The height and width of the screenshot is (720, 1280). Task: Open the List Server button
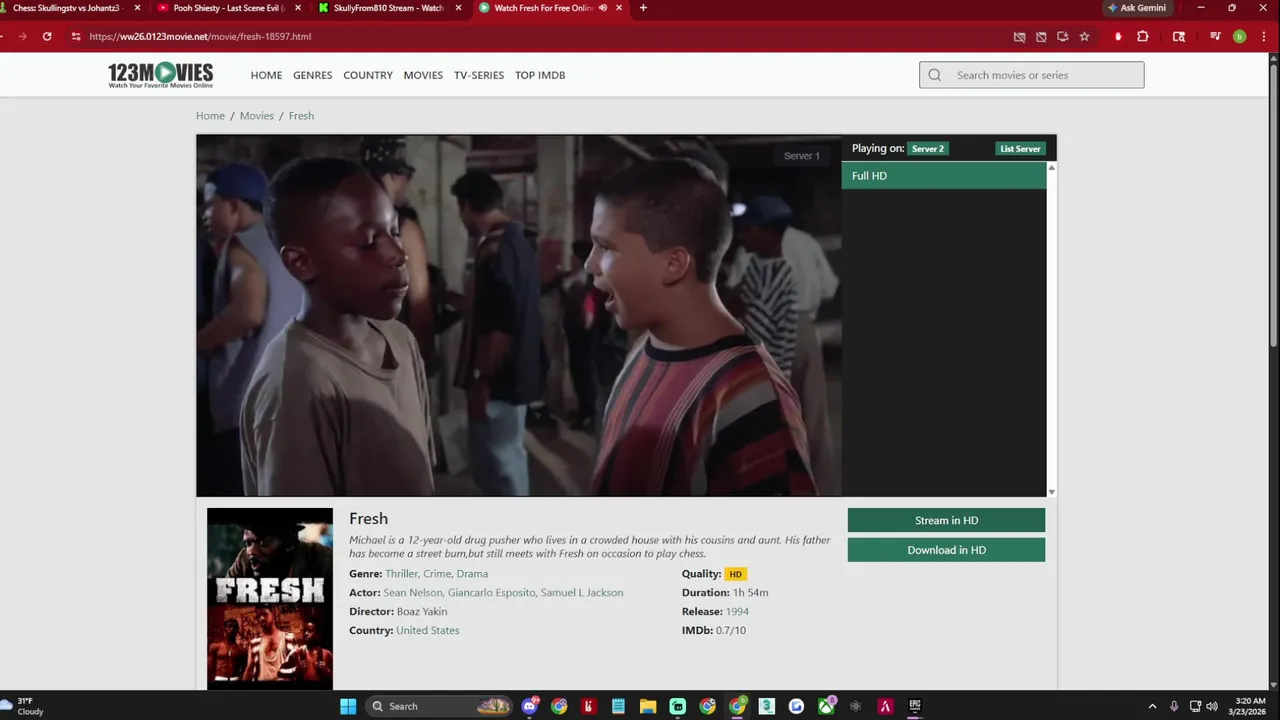1020,148
